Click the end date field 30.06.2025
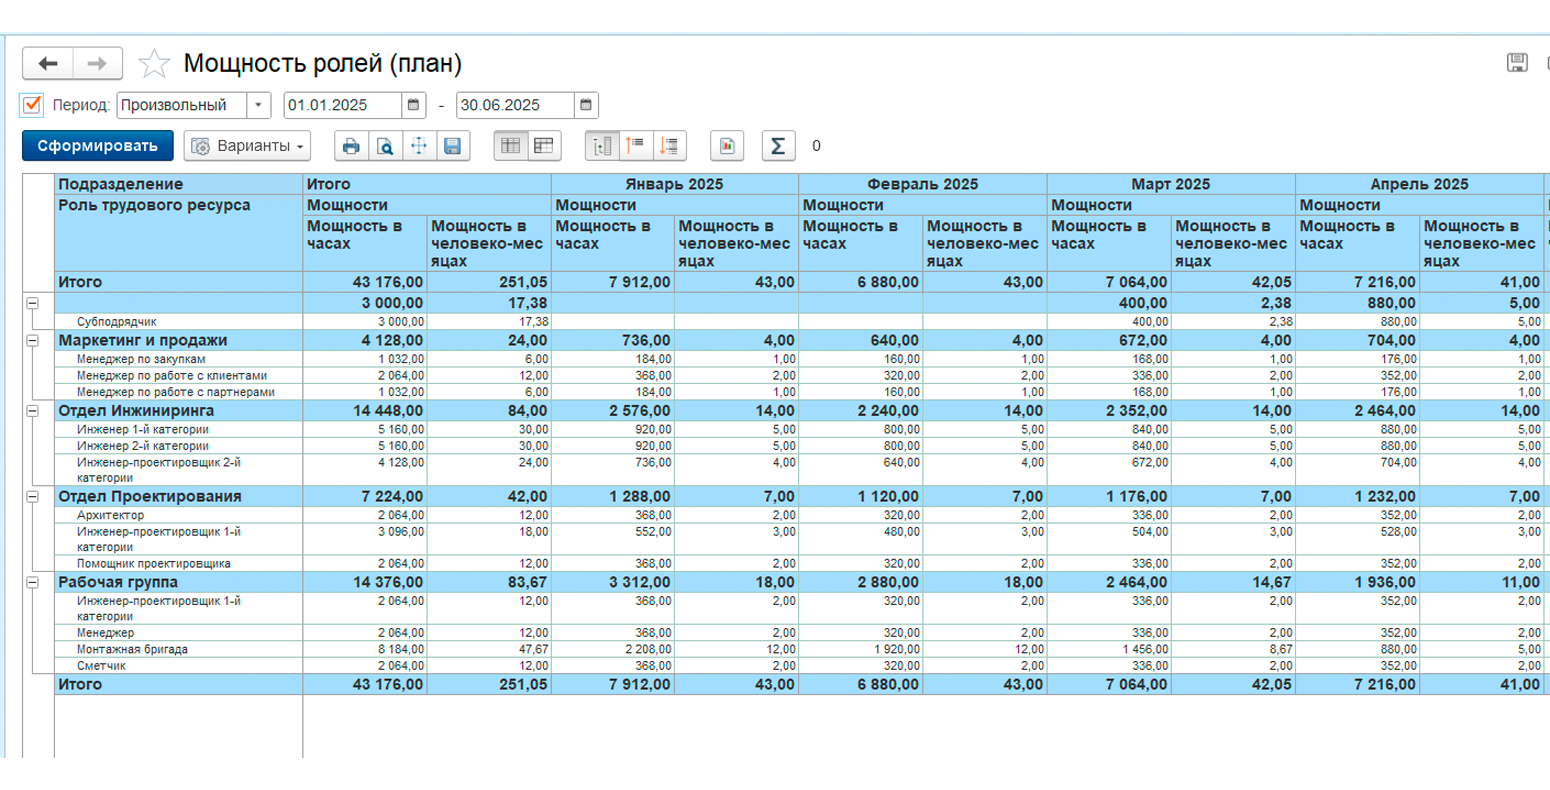 coord(515,105)
